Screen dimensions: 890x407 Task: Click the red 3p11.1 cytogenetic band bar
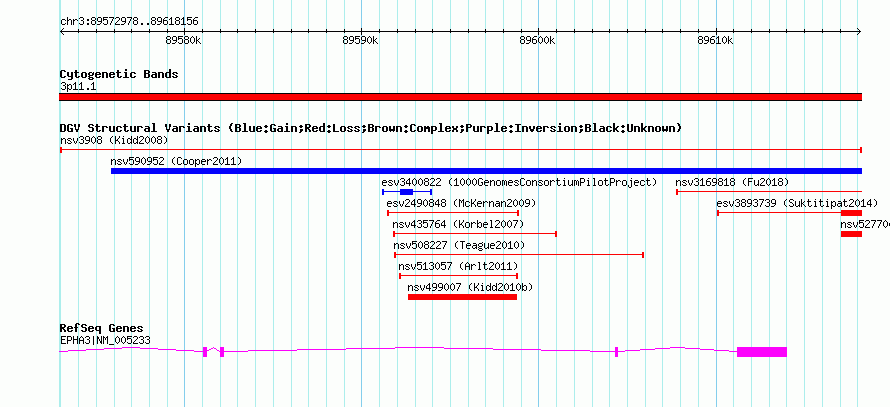(460, 97)
